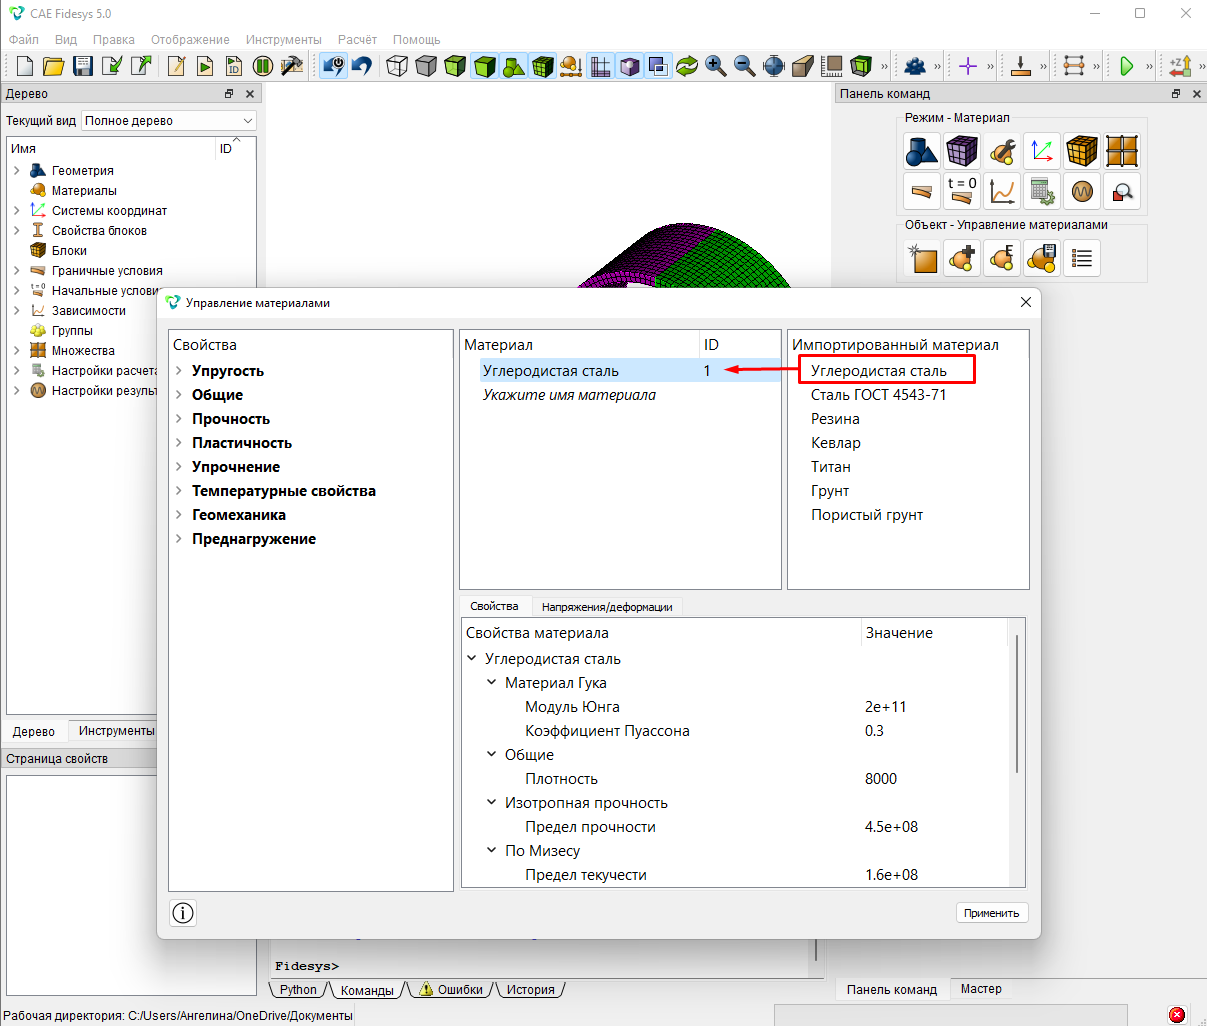The height and width of the screenshot is (1026, 1207).
Task: Select Группы in the tree
Action: [72, 331]
